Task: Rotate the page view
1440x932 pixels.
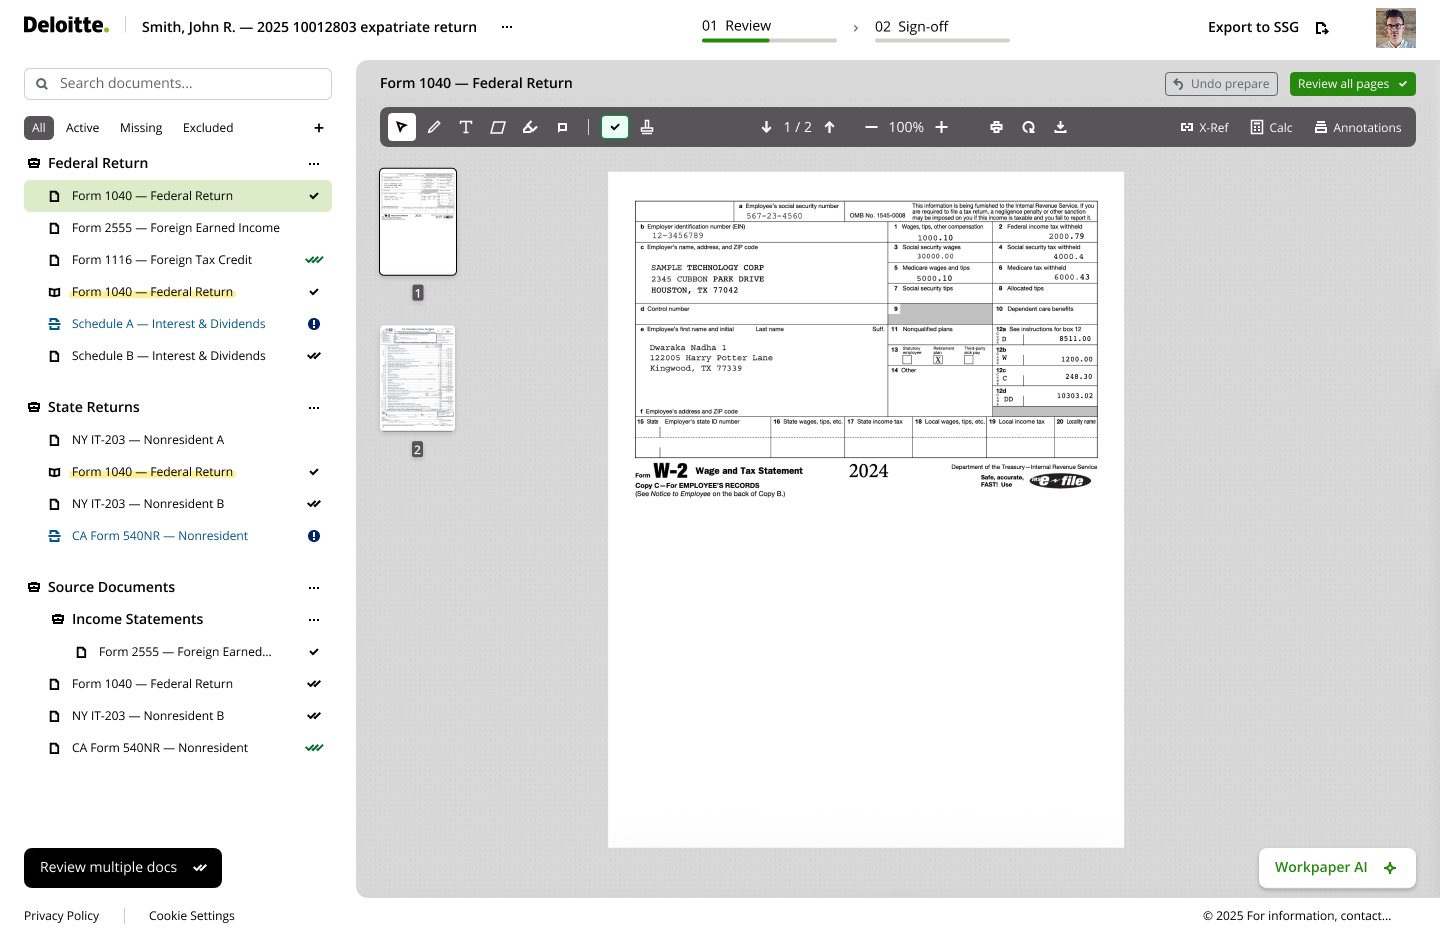Action: click(1028, 127)
